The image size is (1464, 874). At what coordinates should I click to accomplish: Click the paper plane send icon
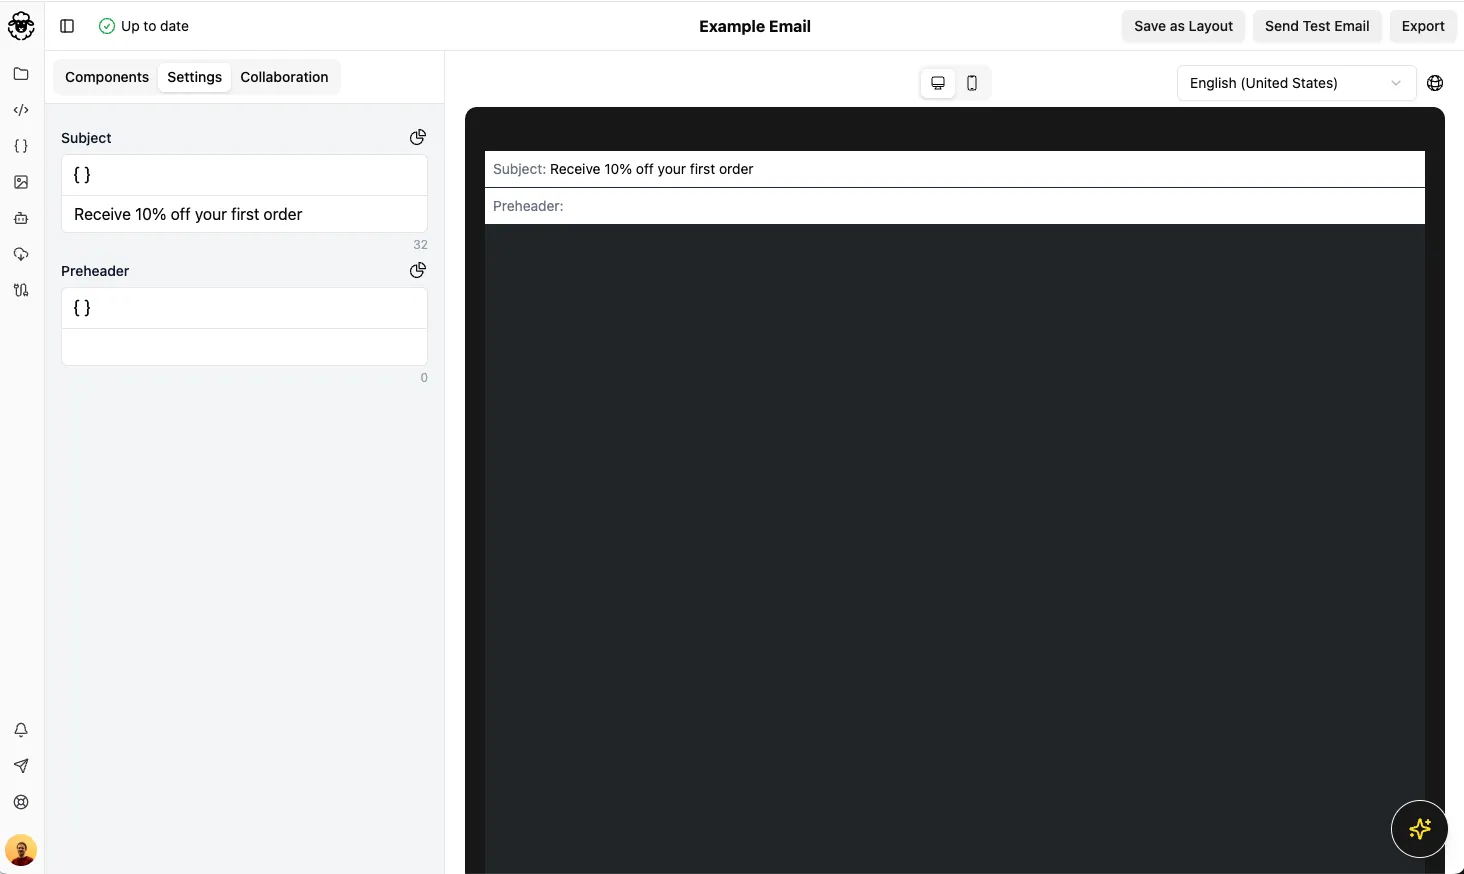point(21,766)
